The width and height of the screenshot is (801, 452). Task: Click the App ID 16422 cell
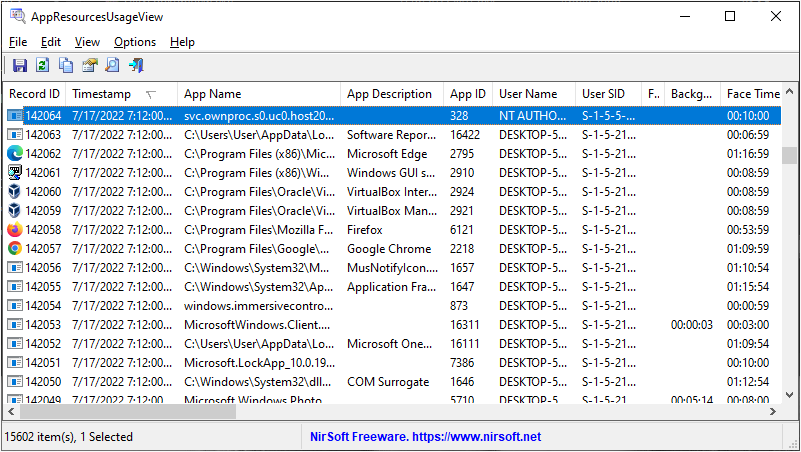(465, 135)
